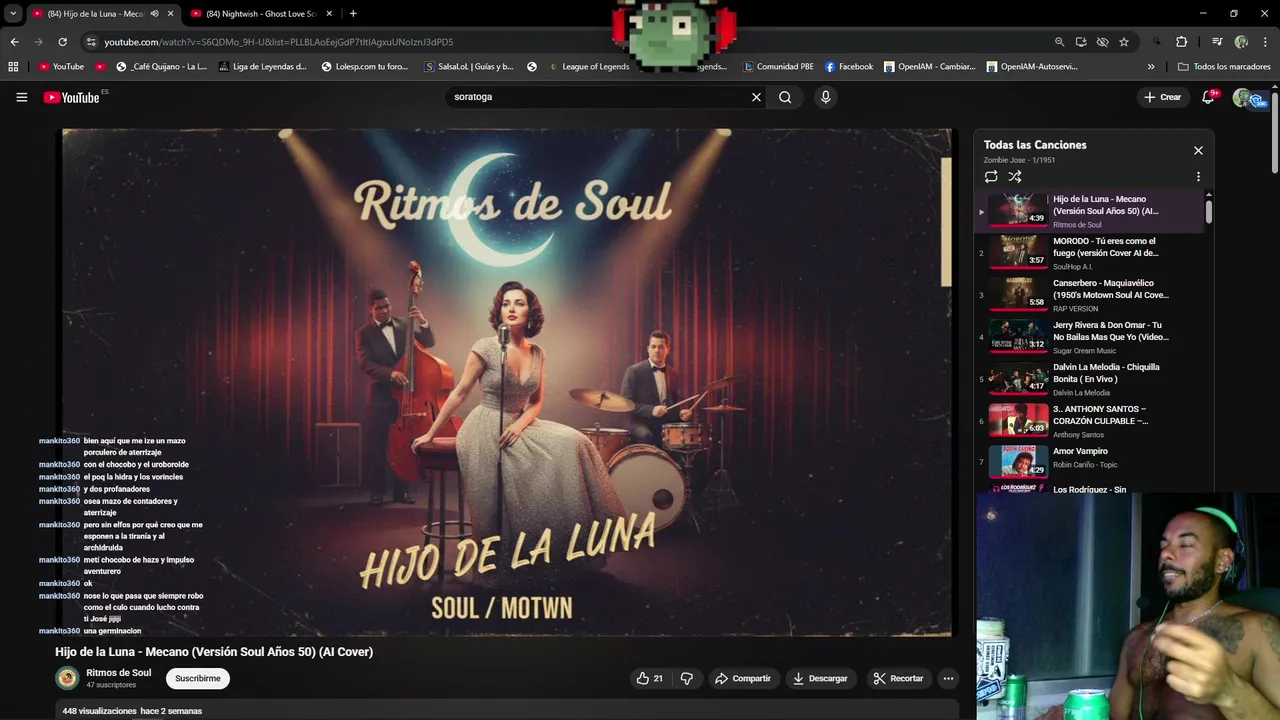View site information icon in address bar
The height and width of the screenshot is (720, 1280).
pyautogui.click(x=91, y=42)
